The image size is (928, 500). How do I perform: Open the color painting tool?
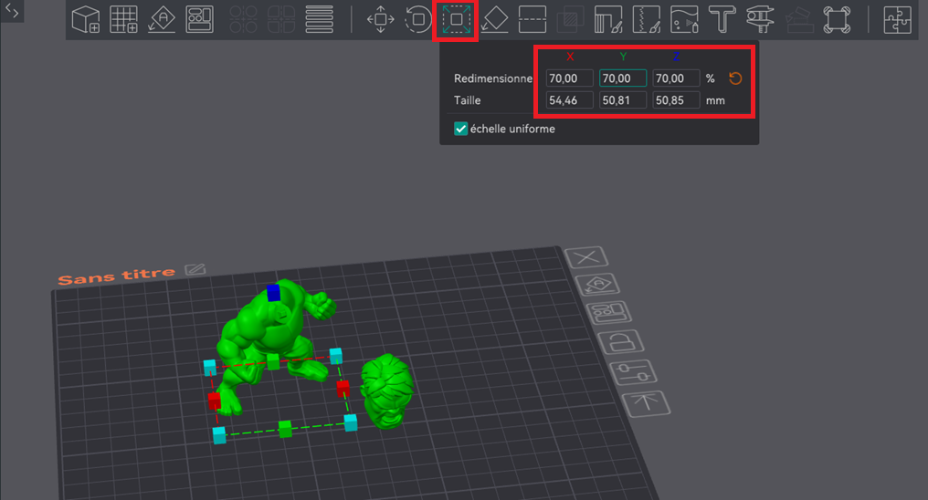pyautogui.click(x=684, y=20)
